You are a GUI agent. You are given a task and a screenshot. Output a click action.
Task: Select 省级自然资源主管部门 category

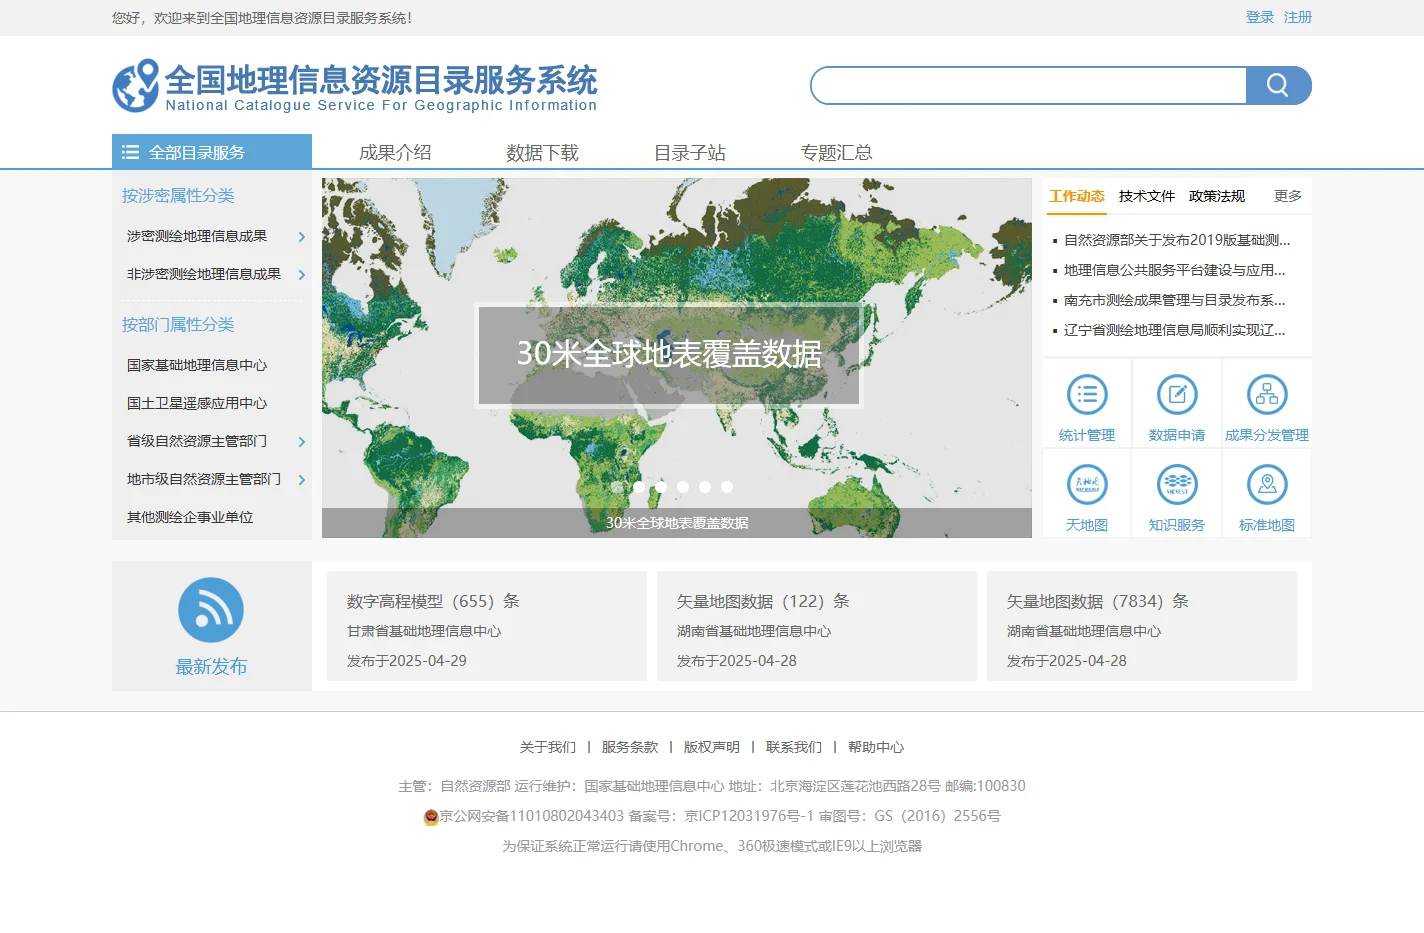tap(197, 441)
